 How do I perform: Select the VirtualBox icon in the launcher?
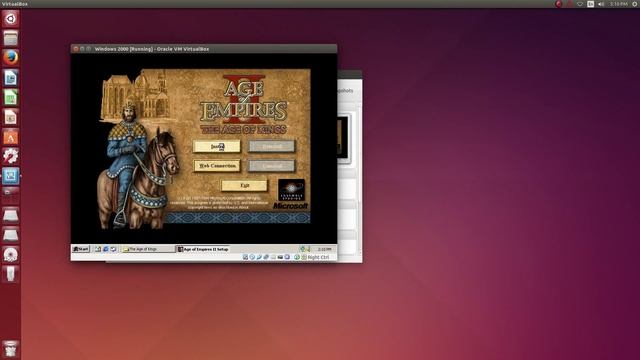coord(11,176)
